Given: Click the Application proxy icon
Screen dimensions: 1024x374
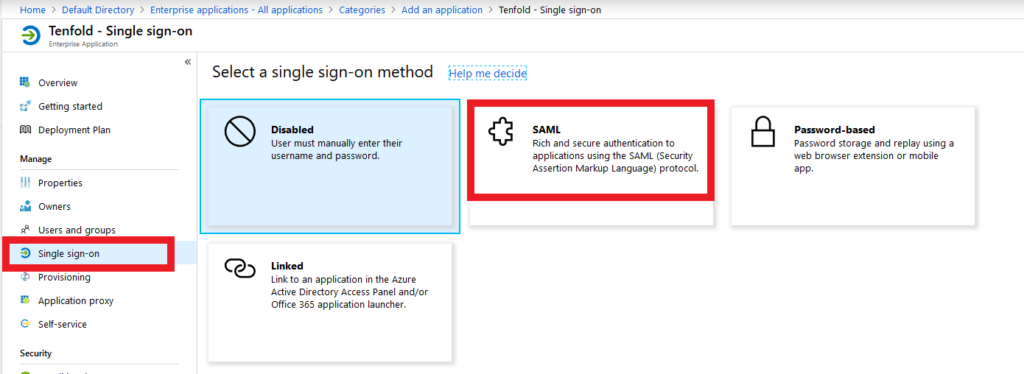Looking at the screenshot, I should (x=25, y=300).
